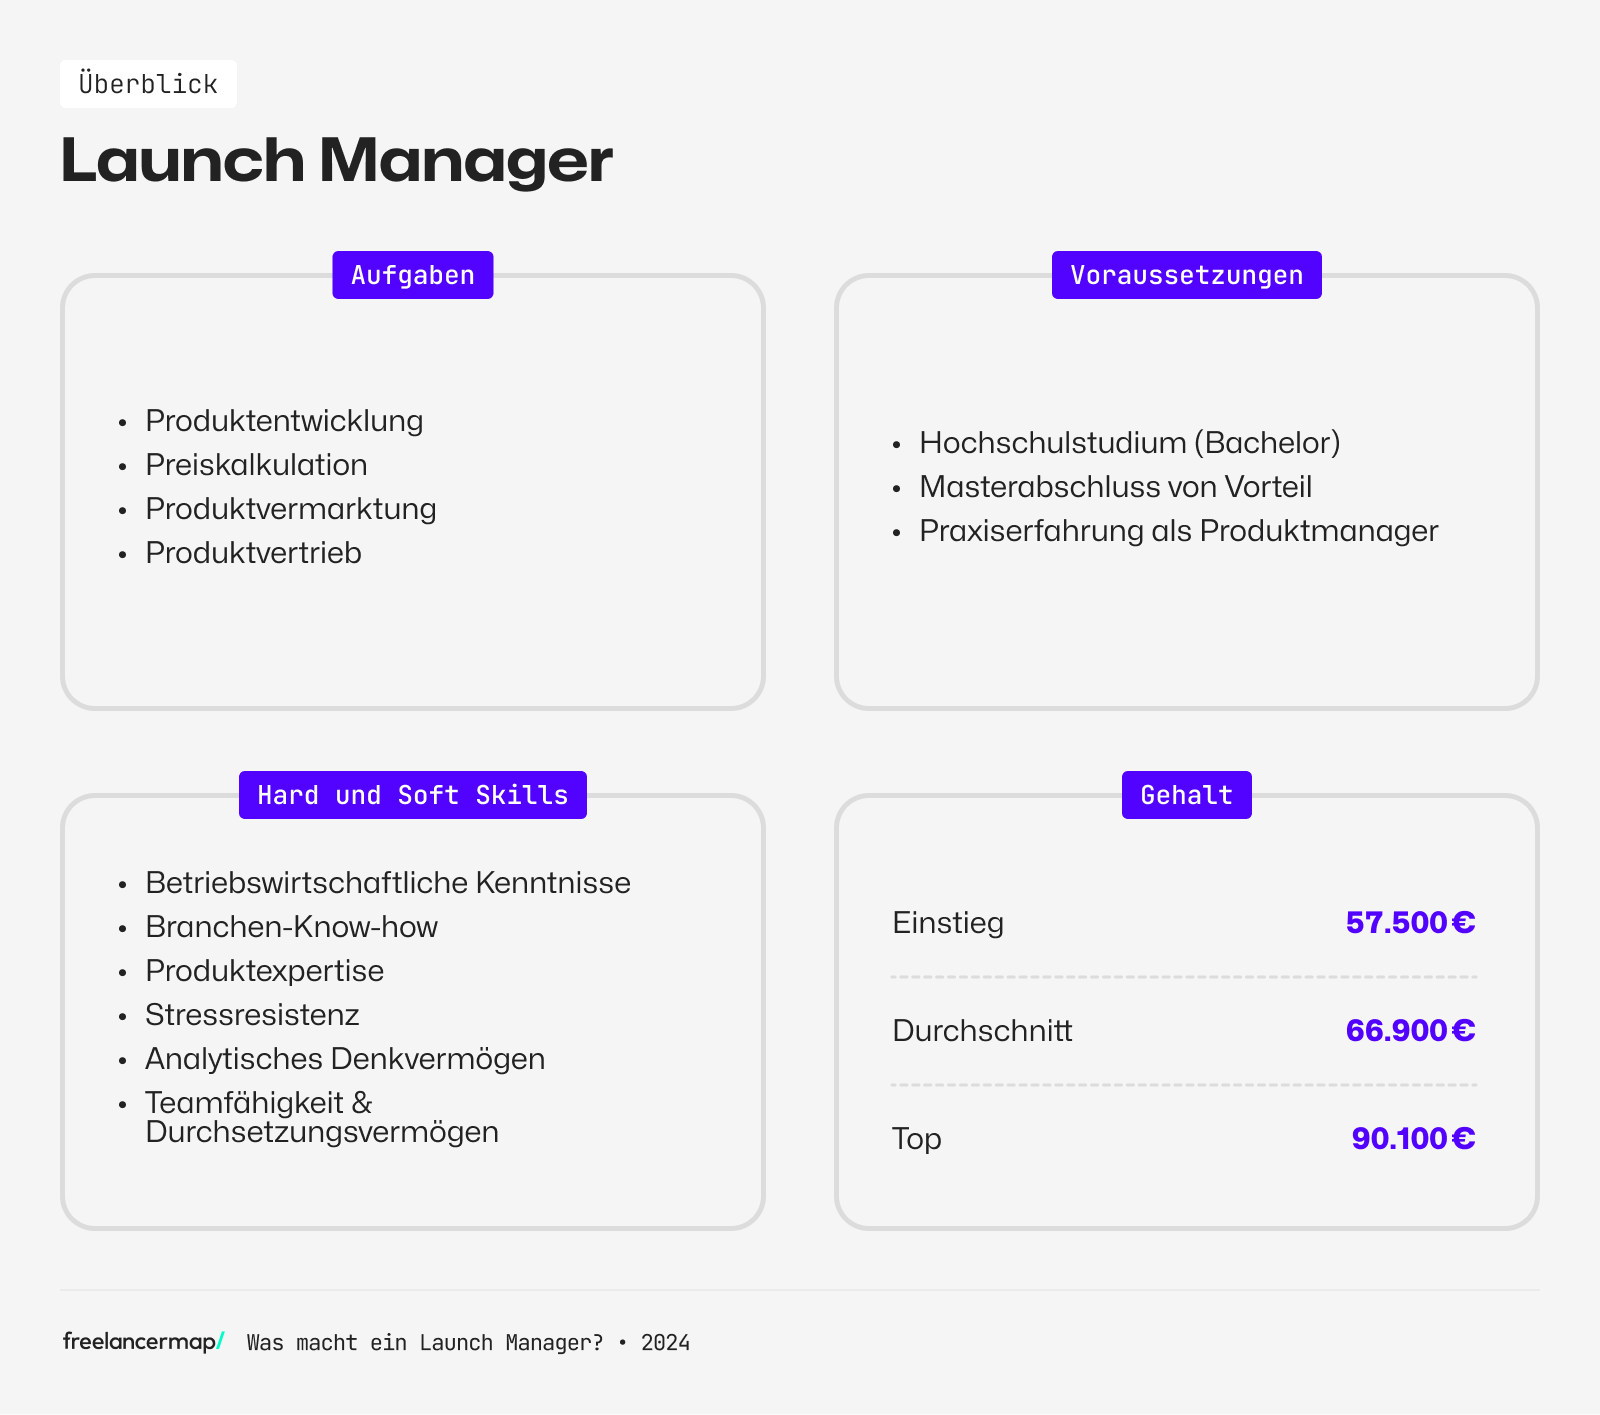Image resolution: width=1600 pixels, height=1415 pixels.
Task: Open the Gehalt section badge
Action: coord(1186,795)
